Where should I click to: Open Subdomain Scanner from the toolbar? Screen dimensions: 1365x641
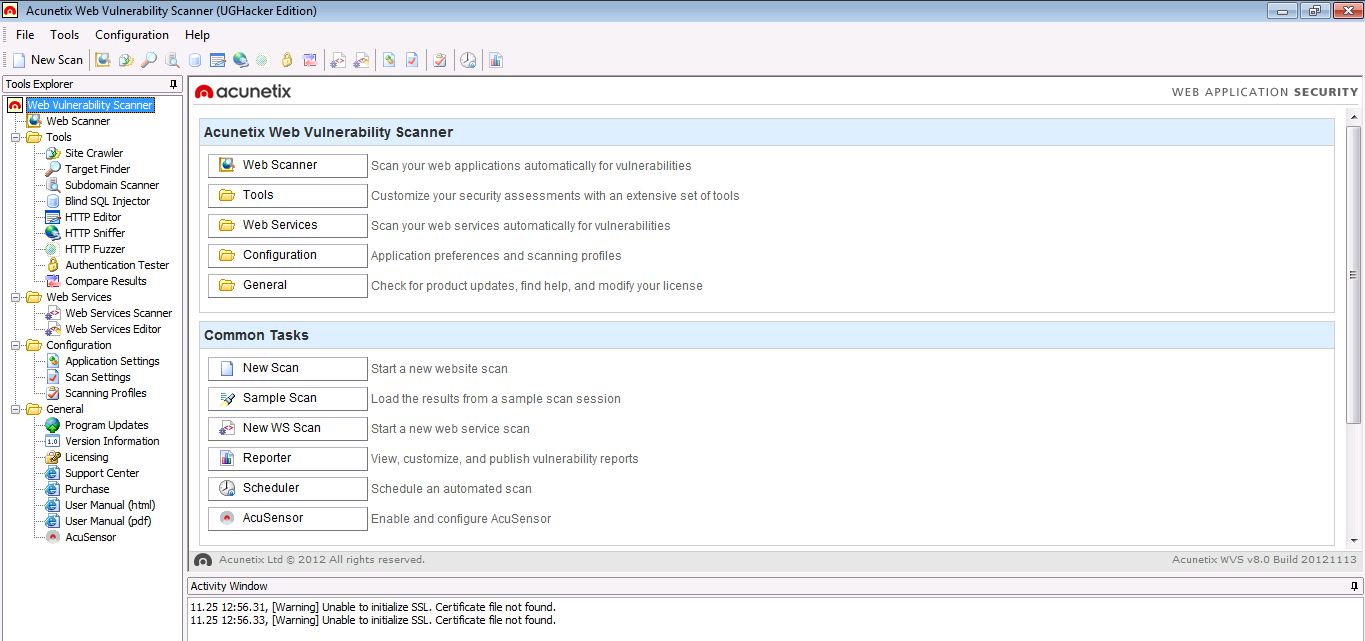[x=172, y=60]
